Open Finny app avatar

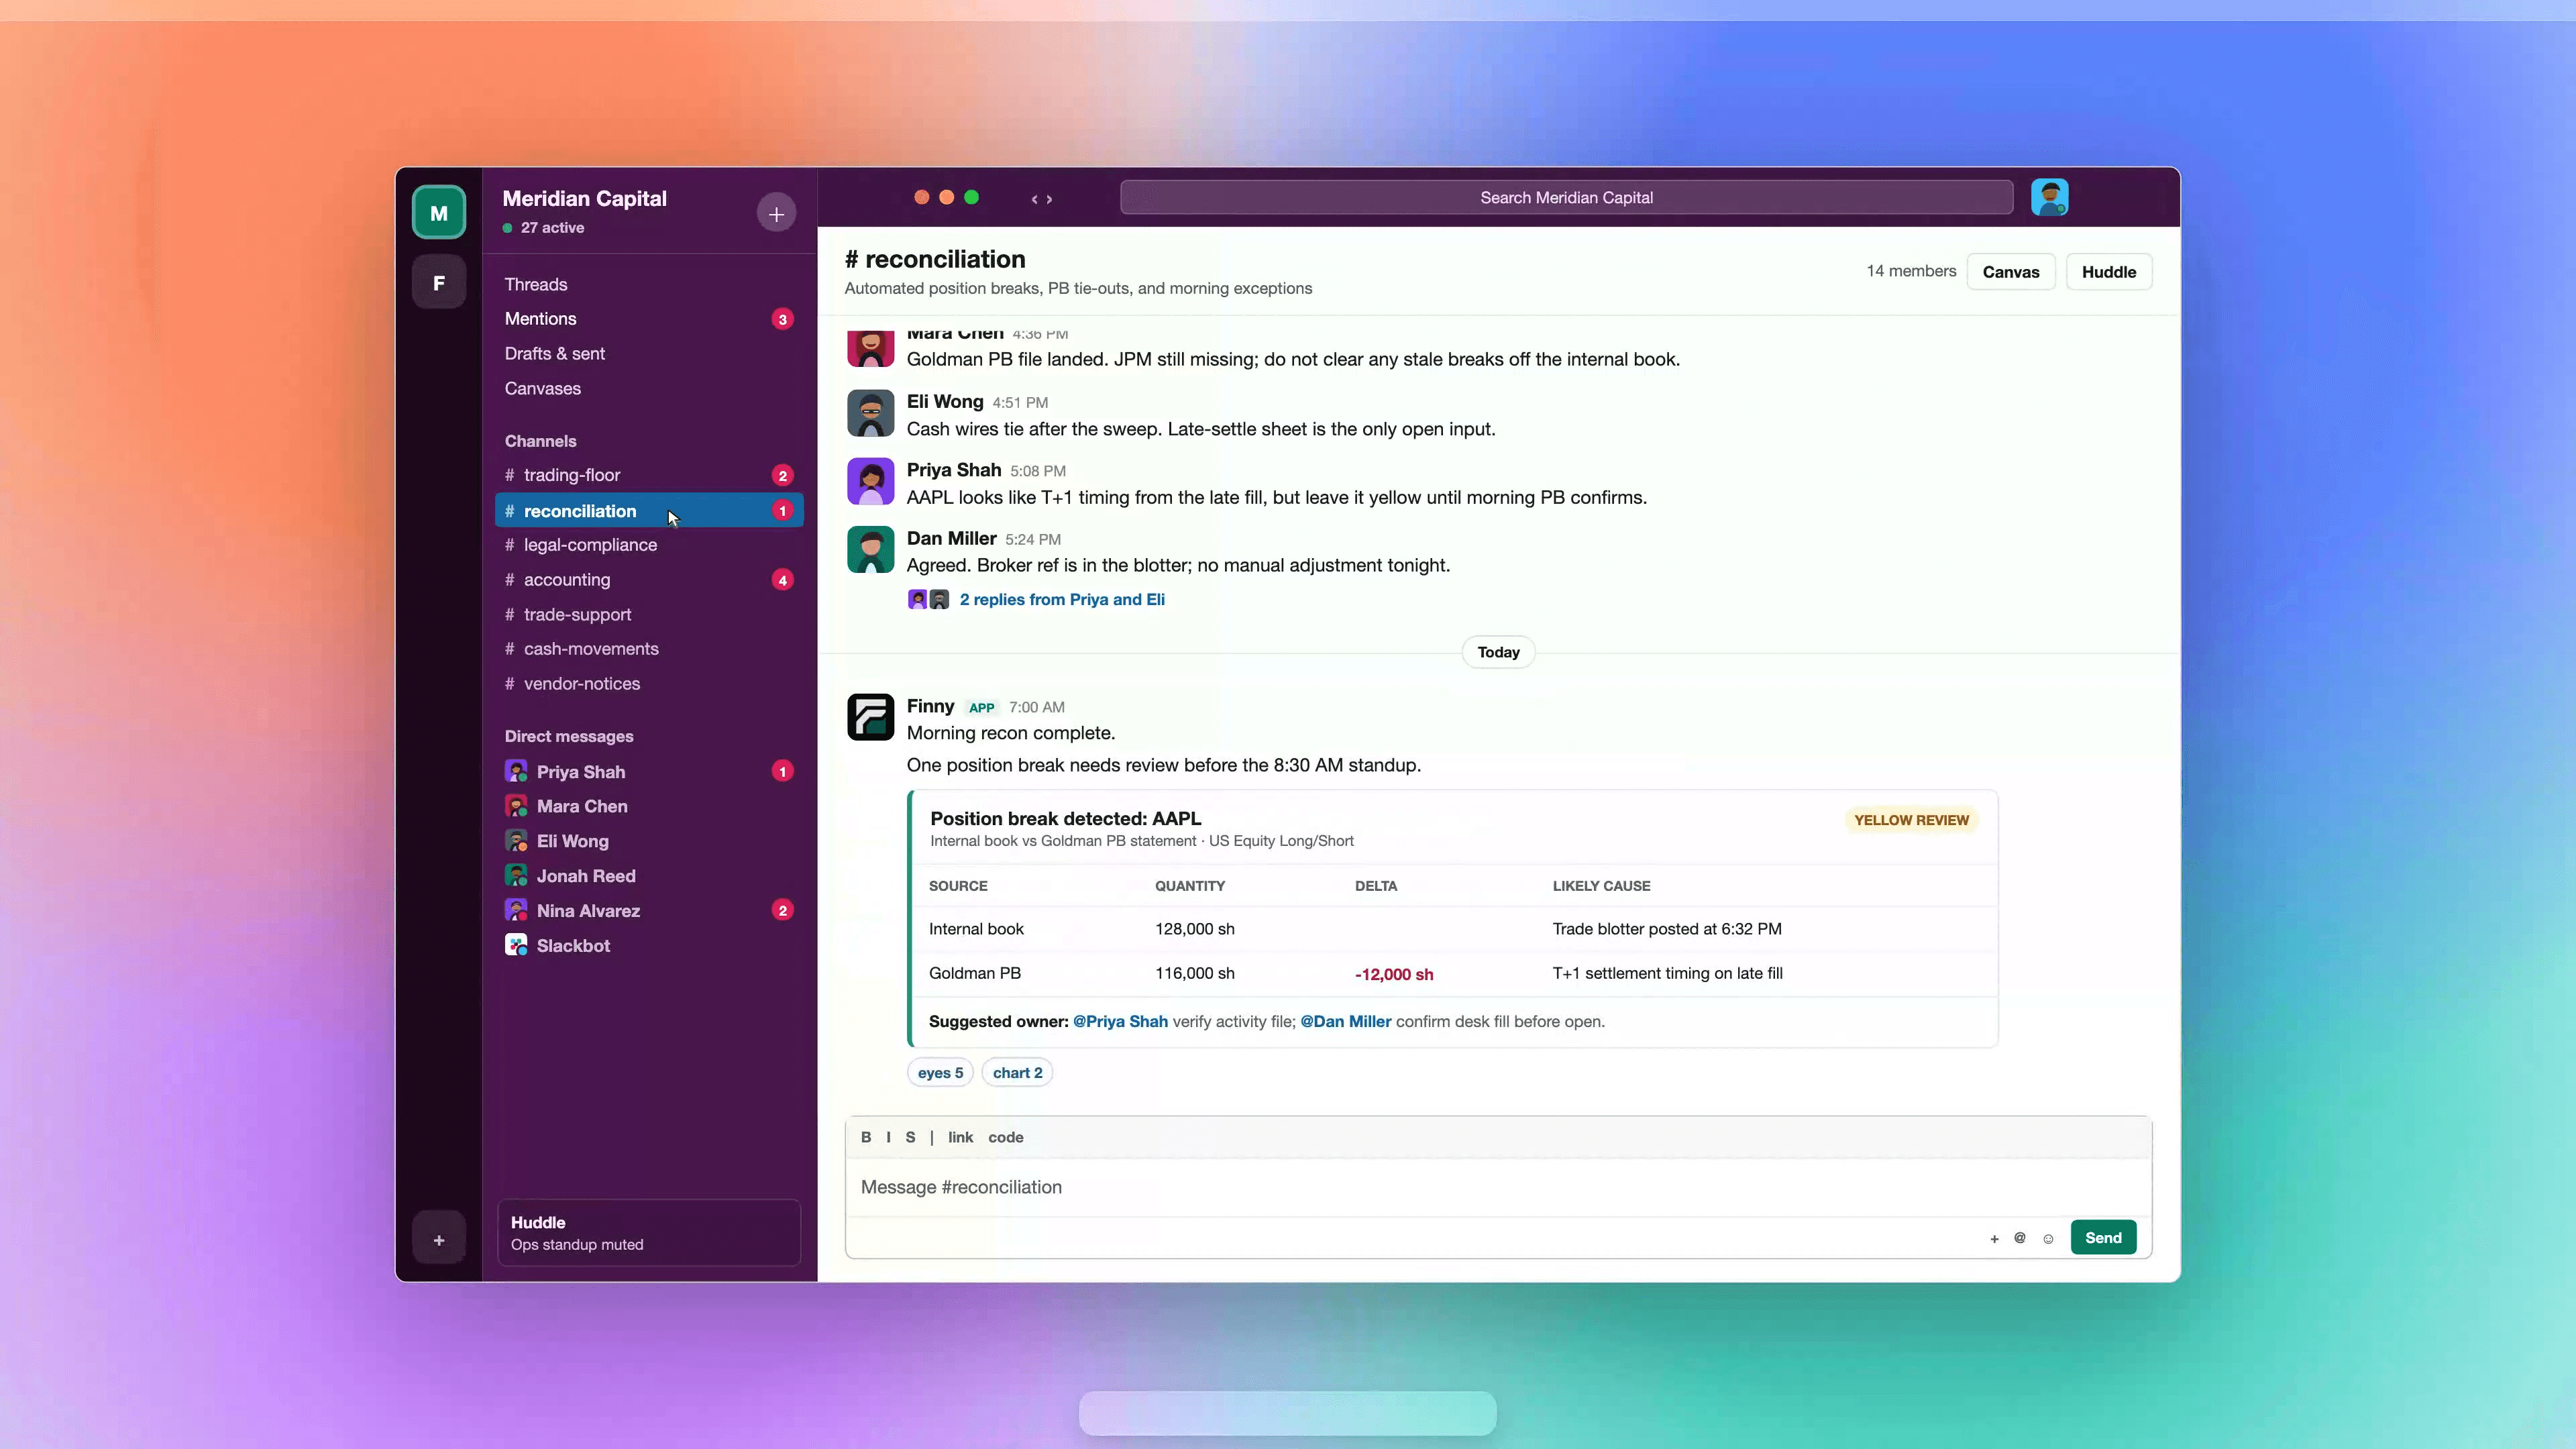pos(870,717)
